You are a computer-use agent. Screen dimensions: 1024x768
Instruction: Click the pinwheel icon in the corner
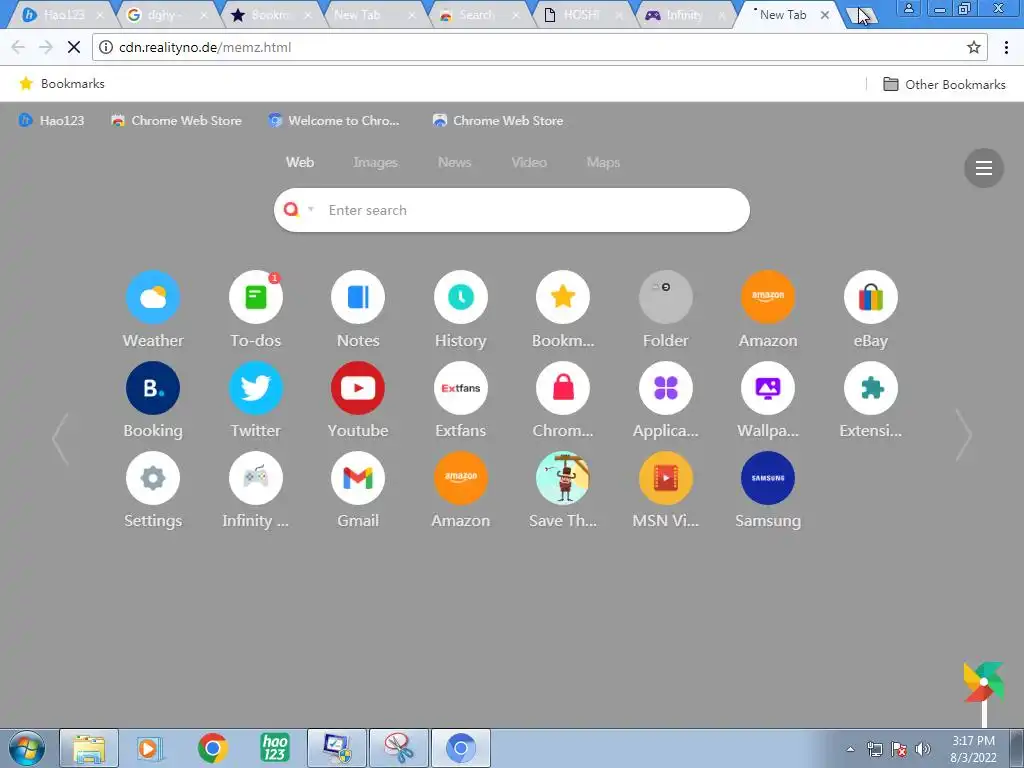[x=984, y=682]
